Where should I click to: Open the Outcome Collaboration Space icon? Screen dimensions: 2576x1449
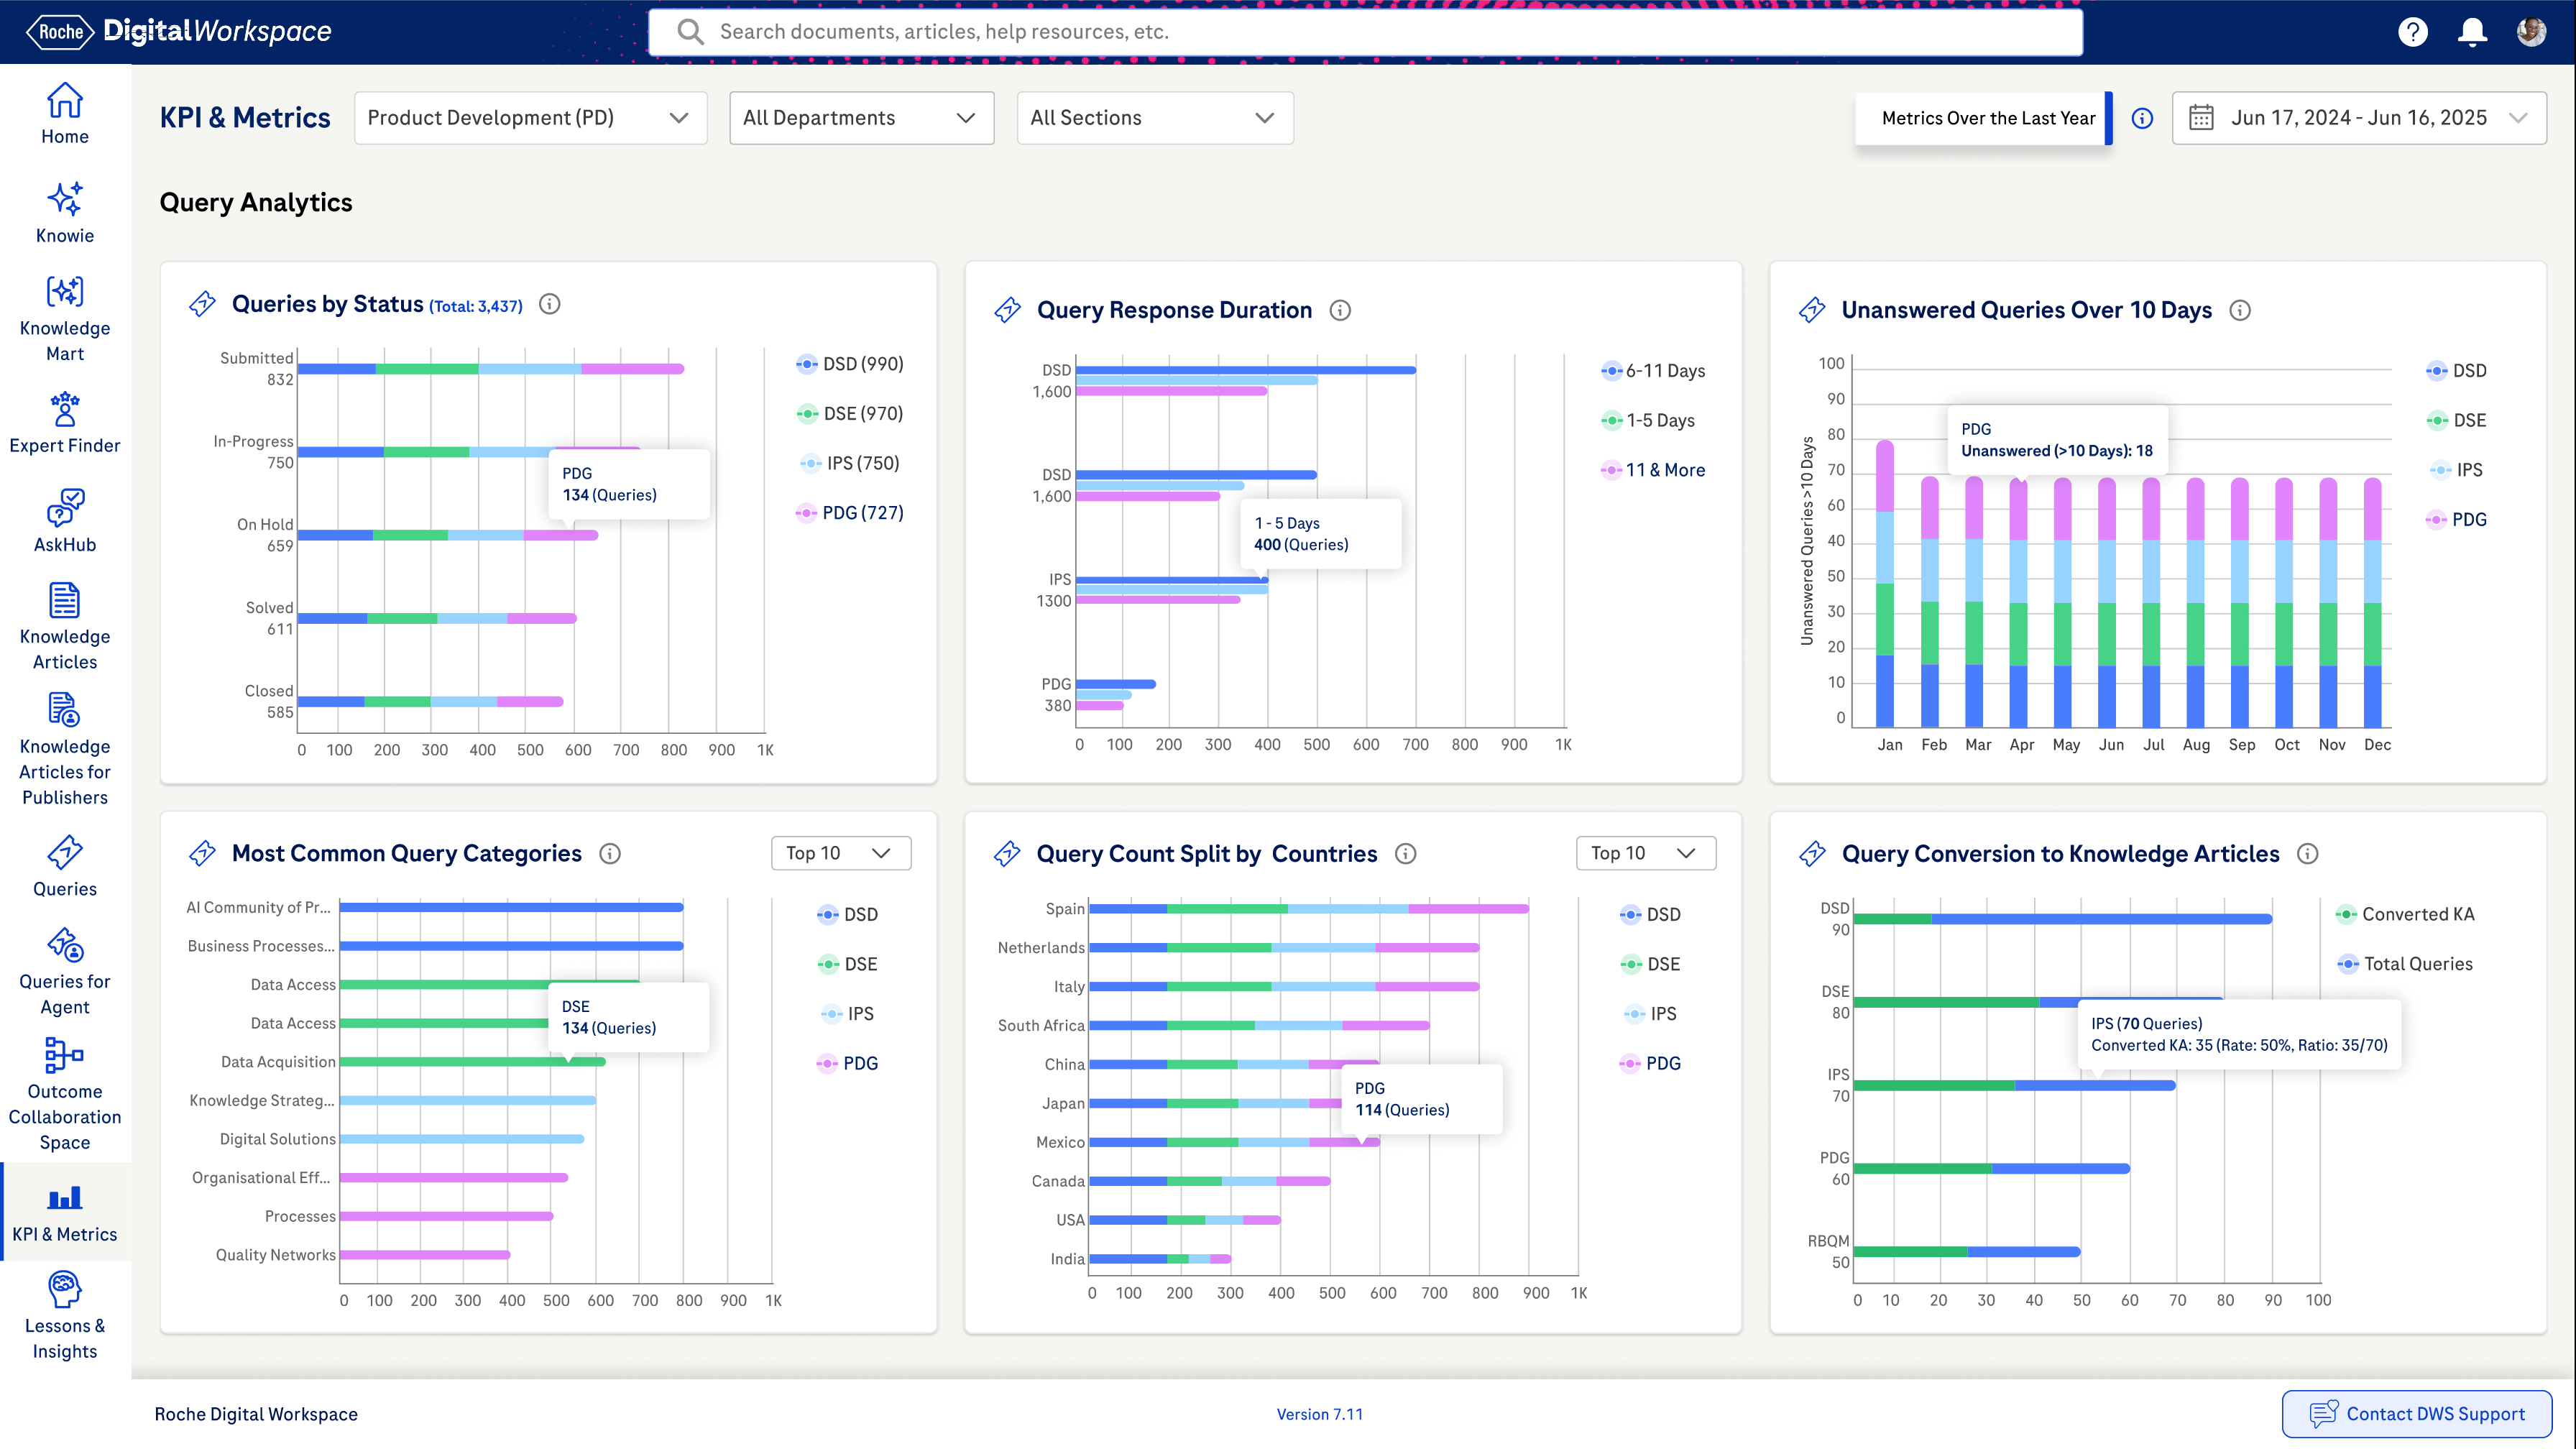pyautogui.click(x=65, y=1054)
